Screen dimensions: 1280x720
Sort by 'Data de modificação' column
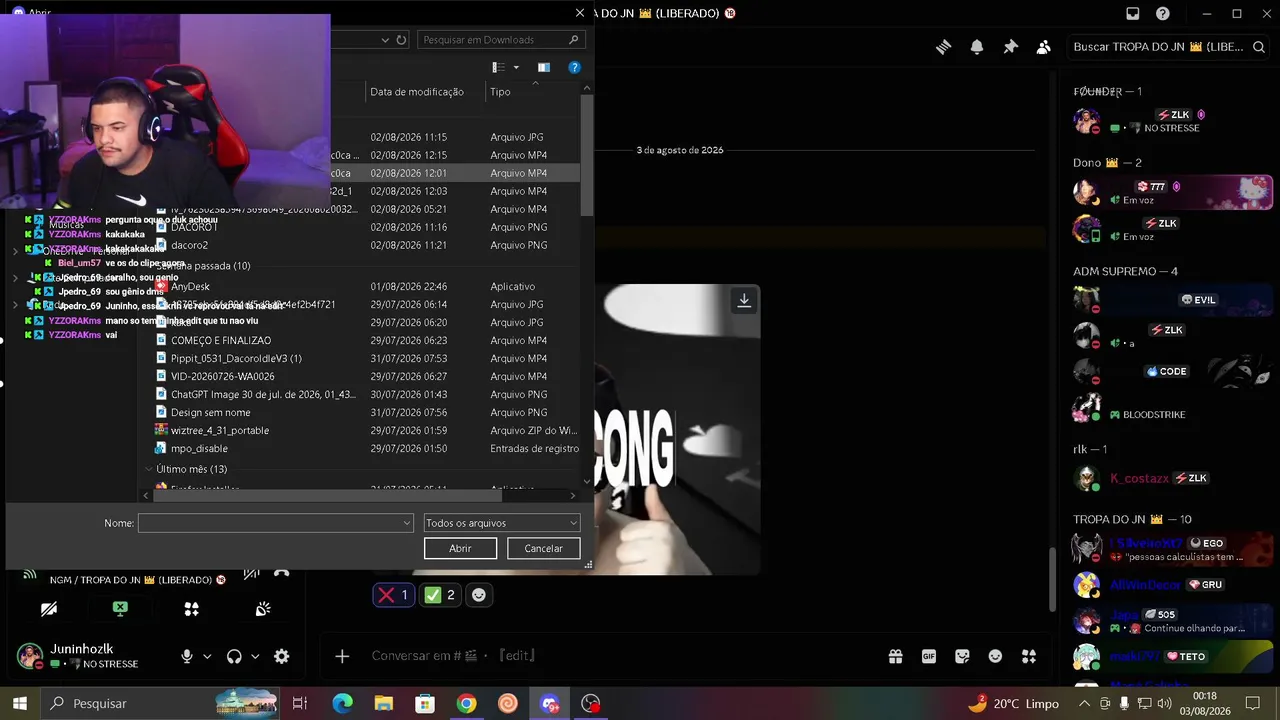coord(424,92)
